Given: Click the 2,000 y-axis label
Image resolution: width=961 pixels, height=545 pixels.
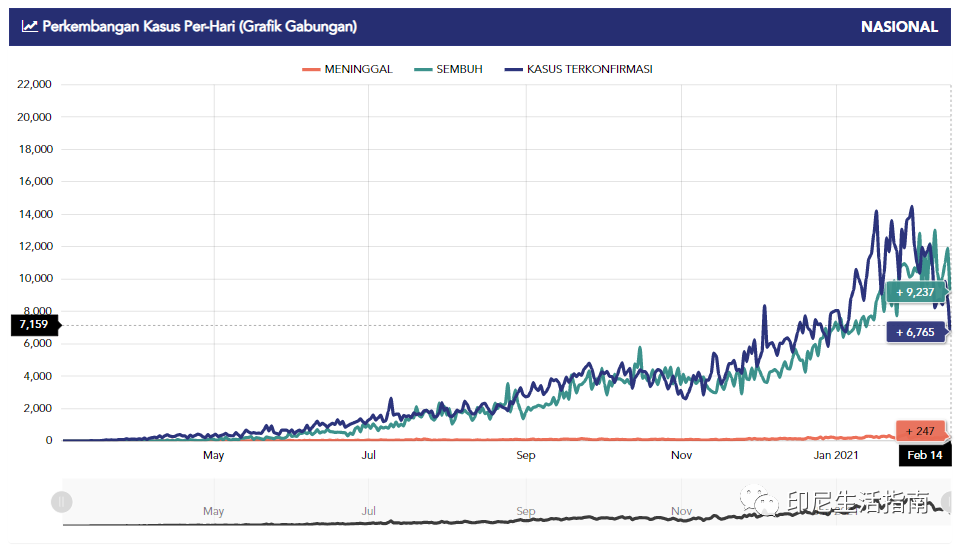Looking at the screenshot, I should point(37,408).
